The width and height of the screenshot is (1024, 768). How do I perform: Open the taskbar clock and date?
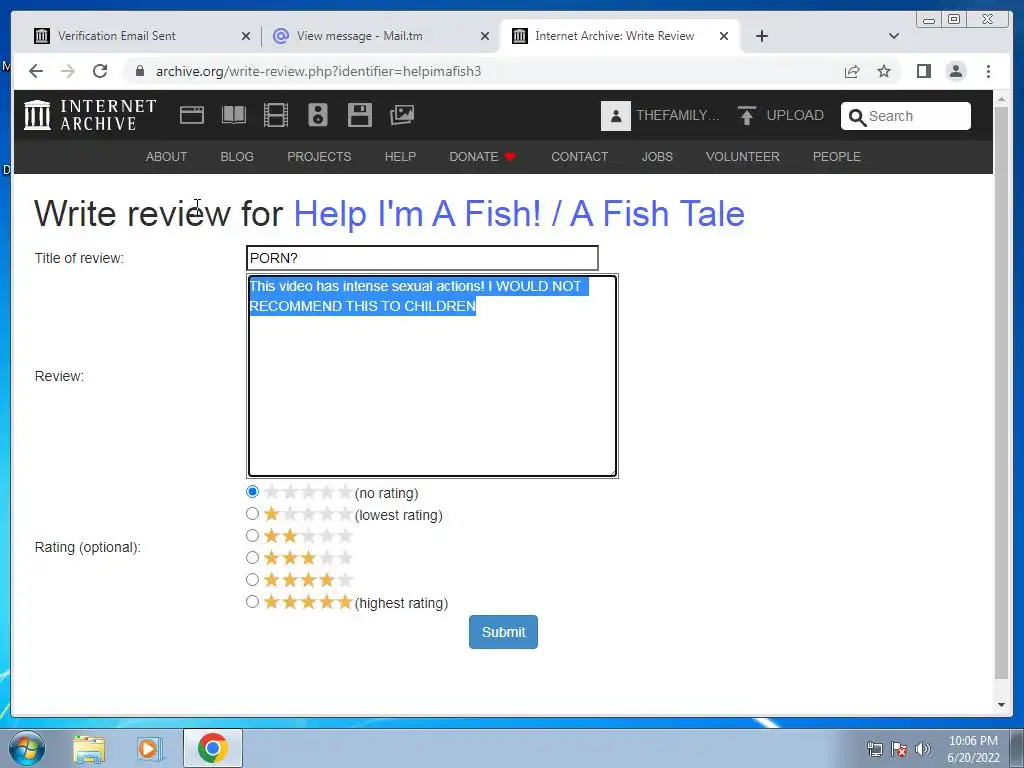coord(973,749)
